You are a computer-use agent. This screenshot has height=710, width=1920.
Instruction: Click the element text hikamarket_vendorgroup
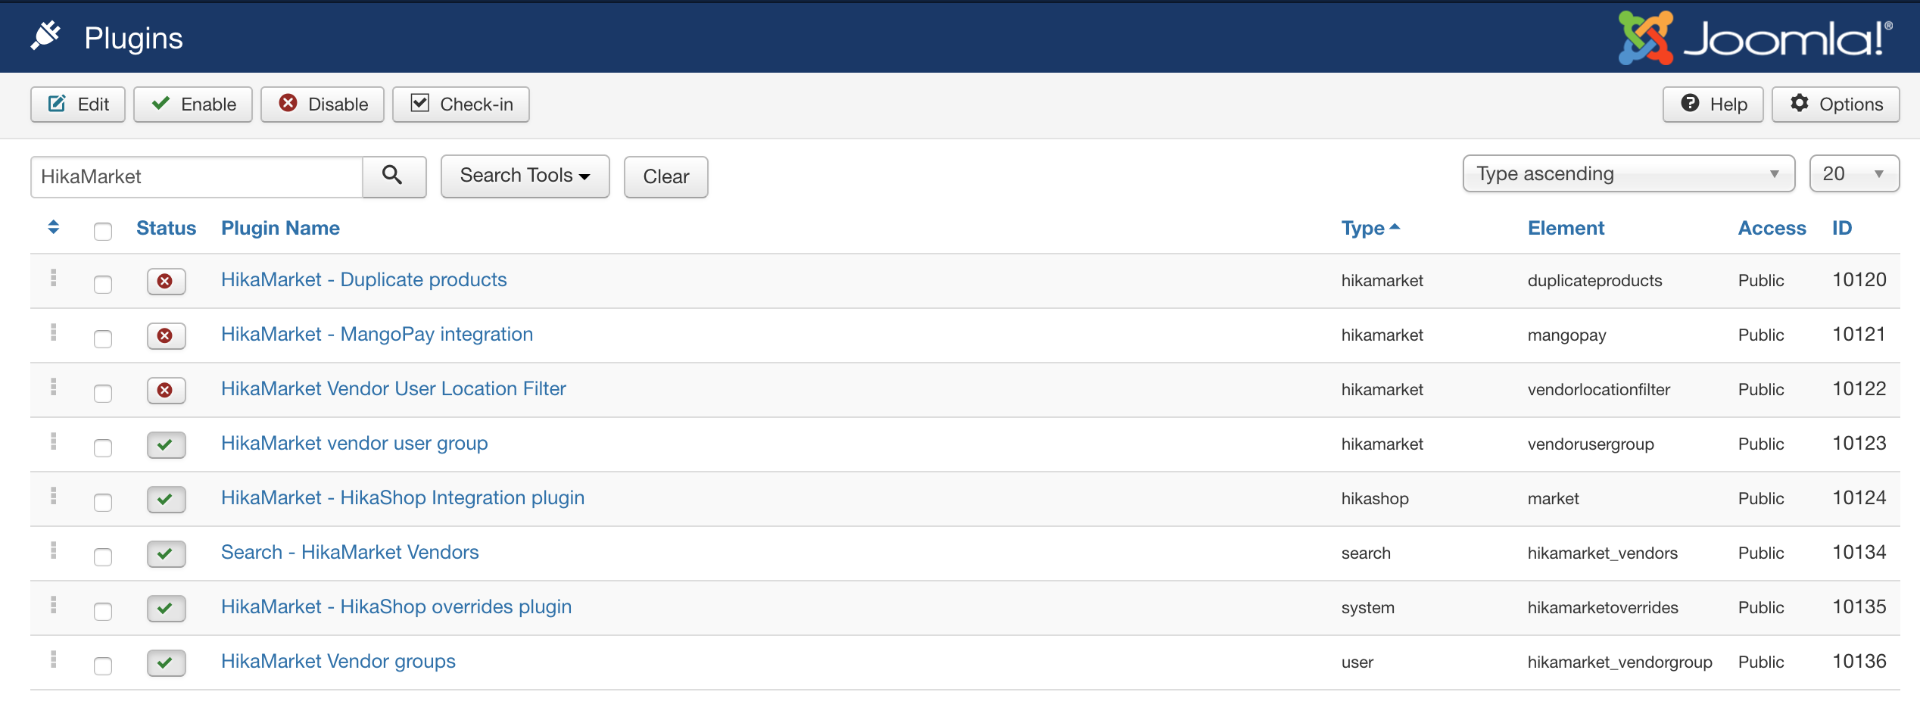(1620, 662)
